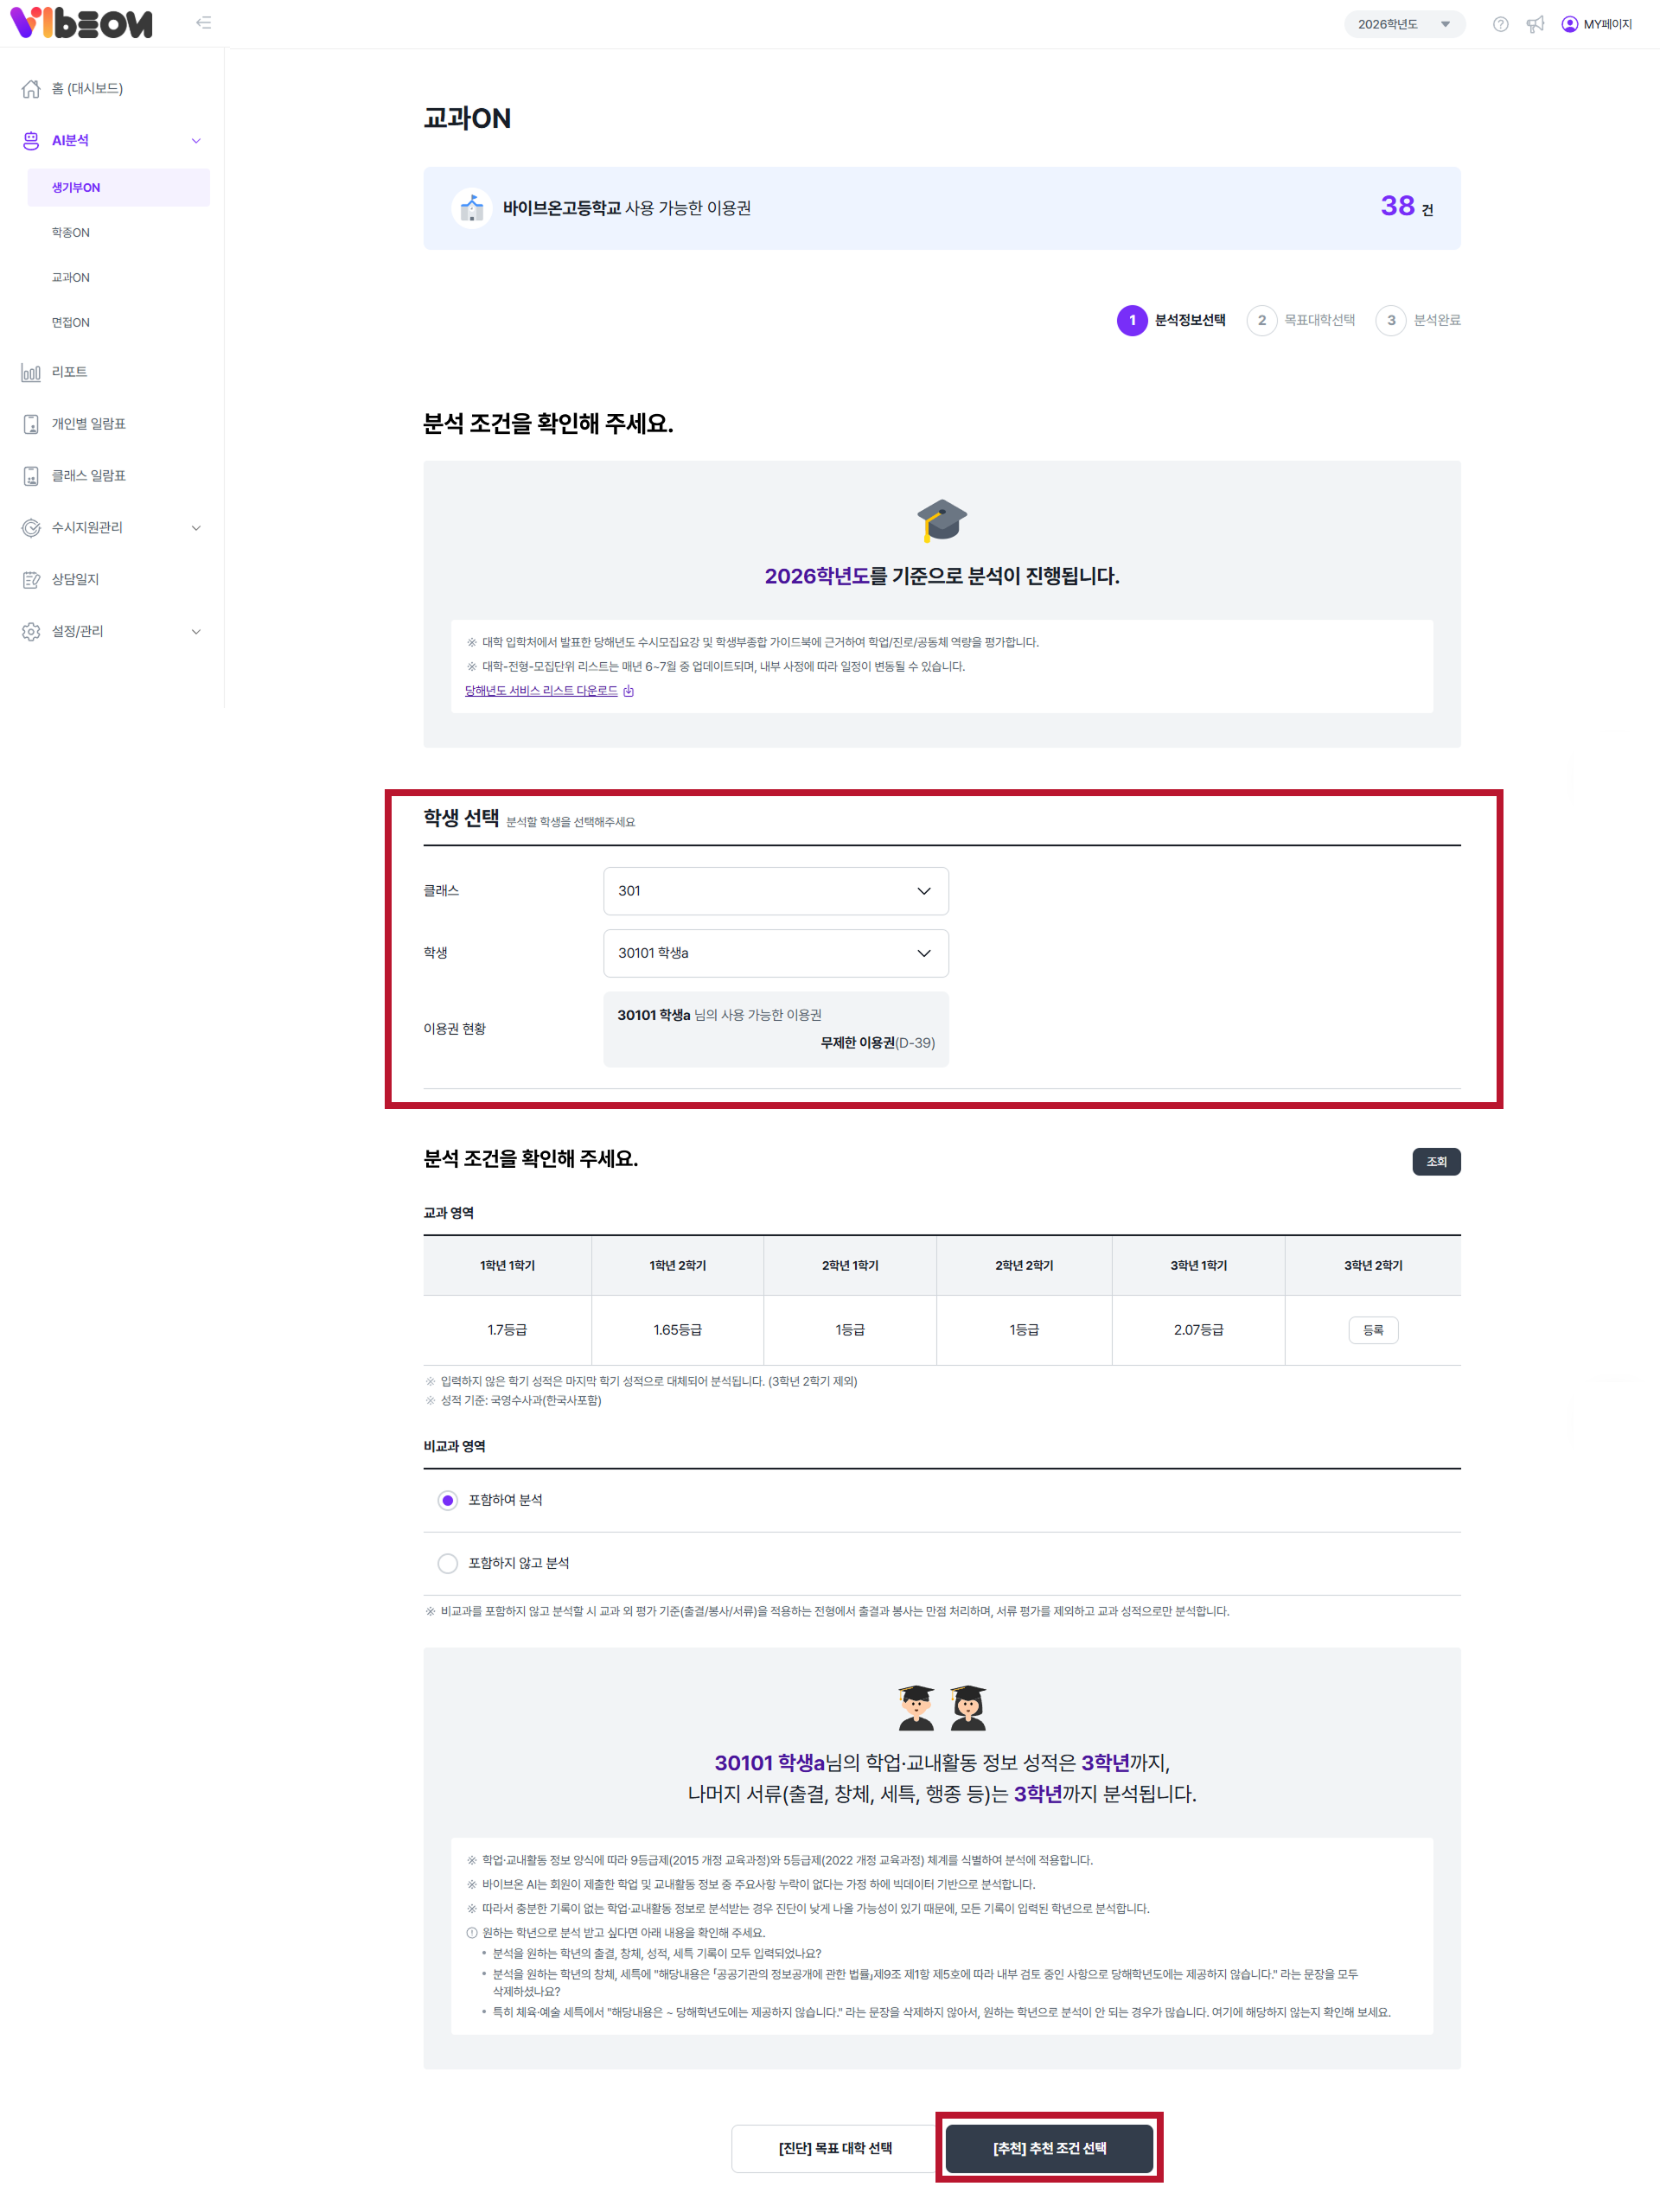Click step 1 분석정보선택 indicator

pos(1171,320)
